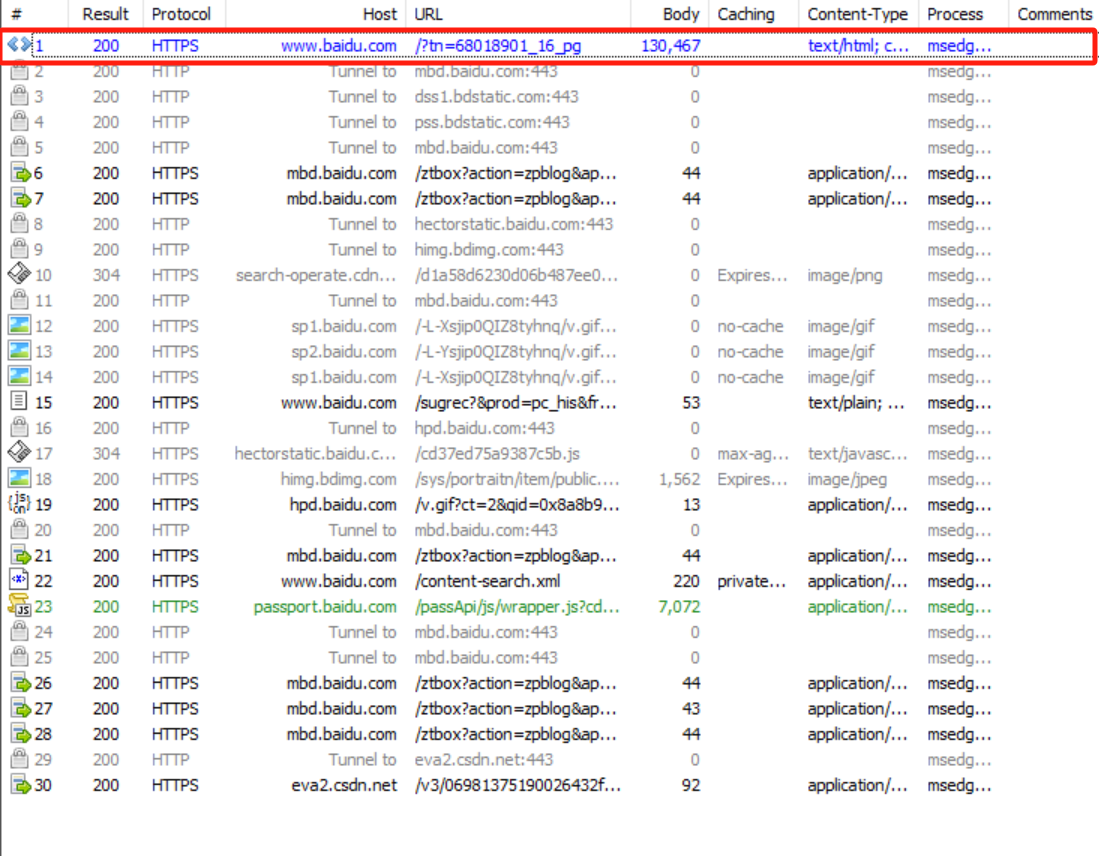Image resolution: width=1099 pixels, height=856 pixels.
Task: Select the hpd.baidu.com:443 tunnel row
Action: click(x=549, y=428)
